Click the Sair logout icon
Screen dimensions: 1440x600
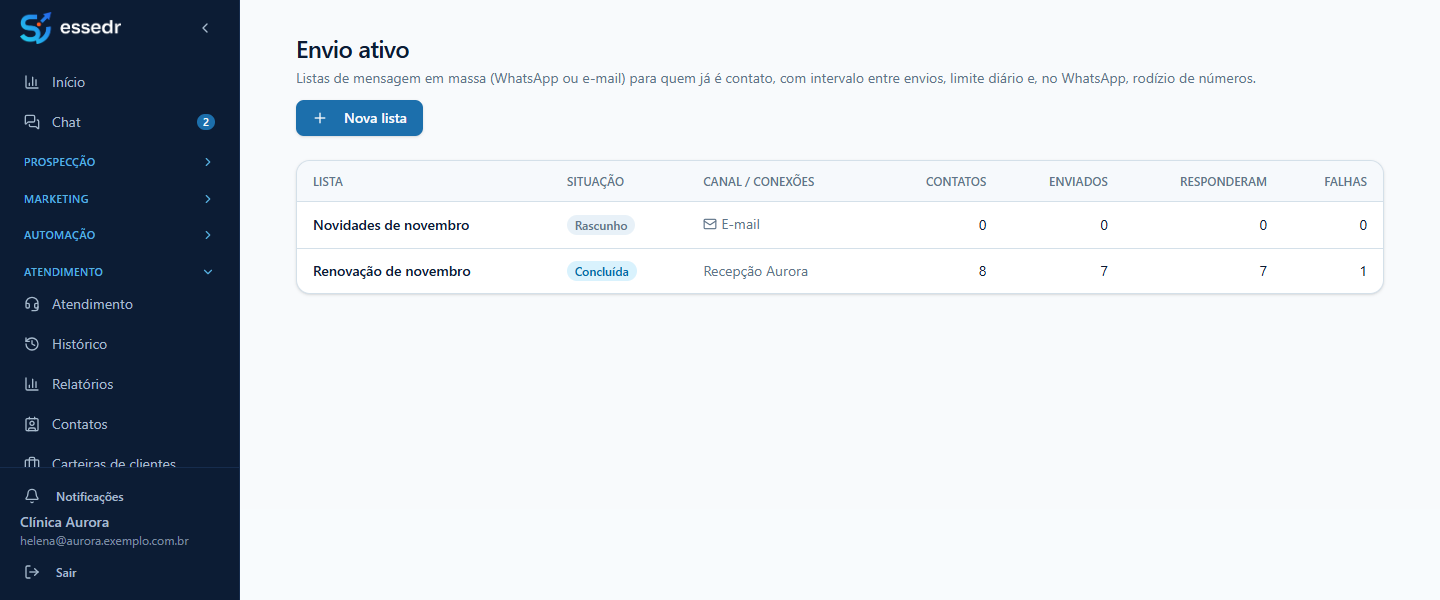[x=32, y=573]
